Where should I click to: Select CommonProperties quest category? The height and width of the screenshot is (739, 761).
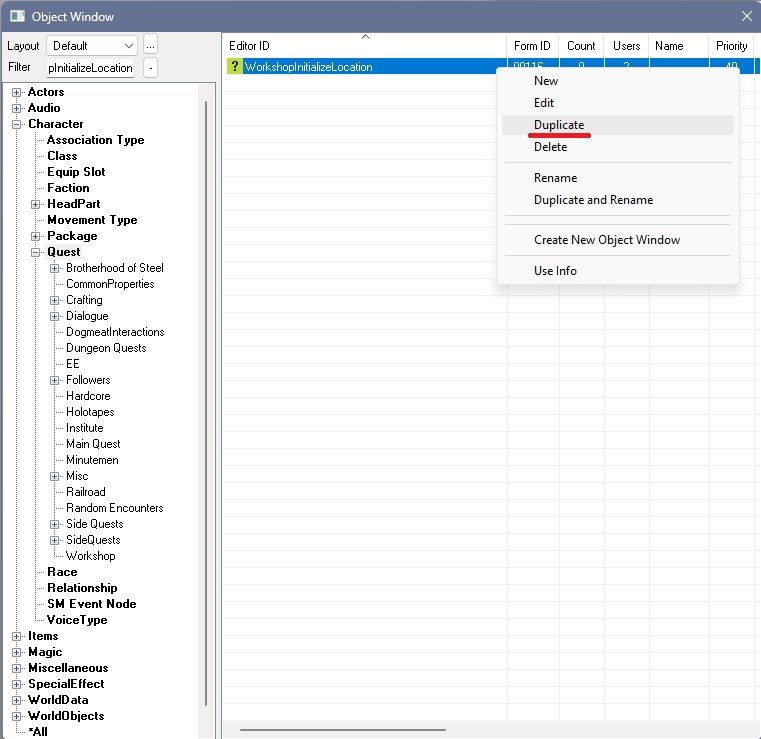[x=110, y=284]
